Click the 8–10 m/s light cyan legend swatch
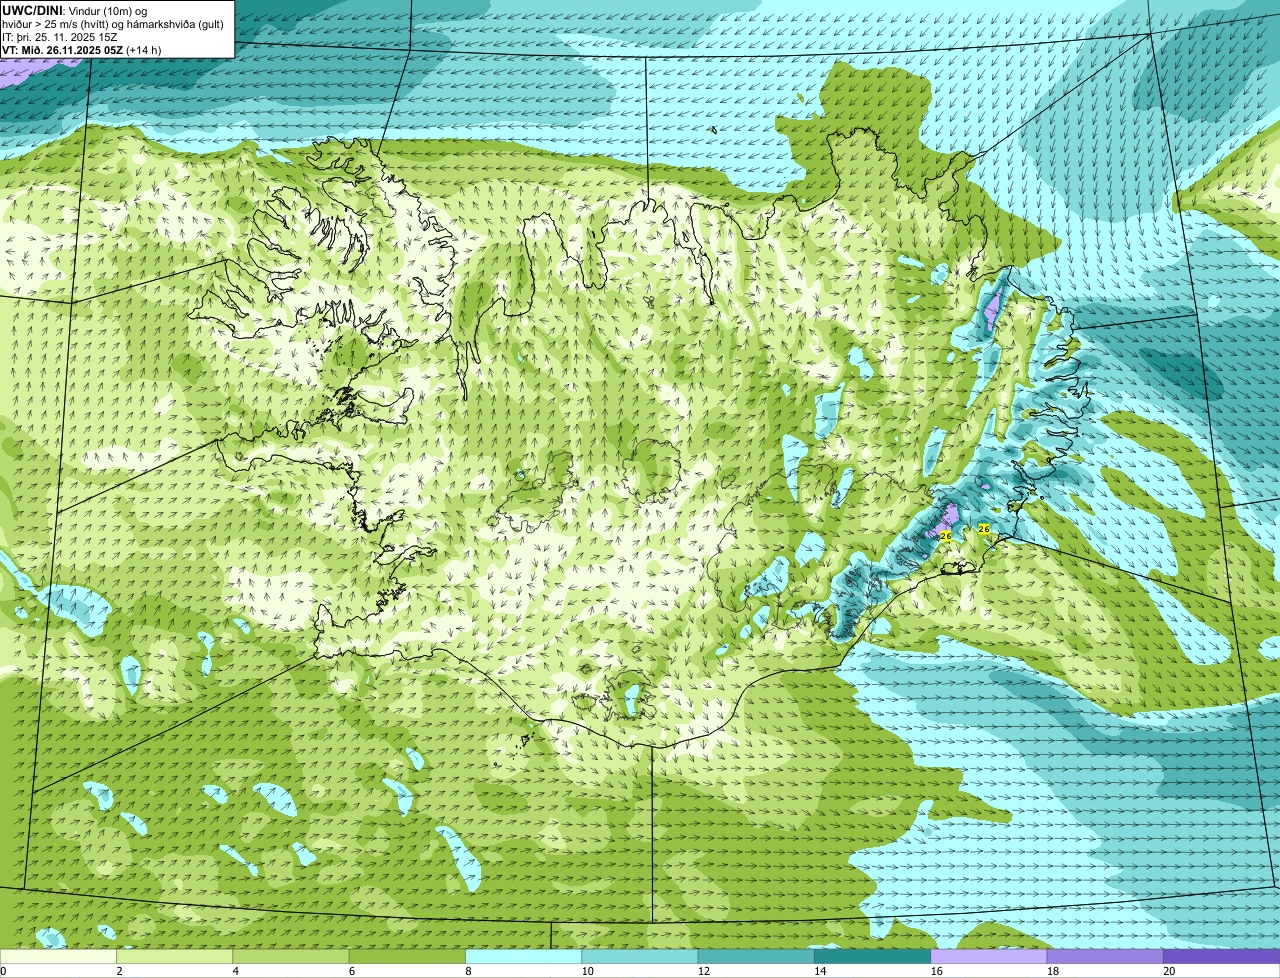 tap(523, 956)
